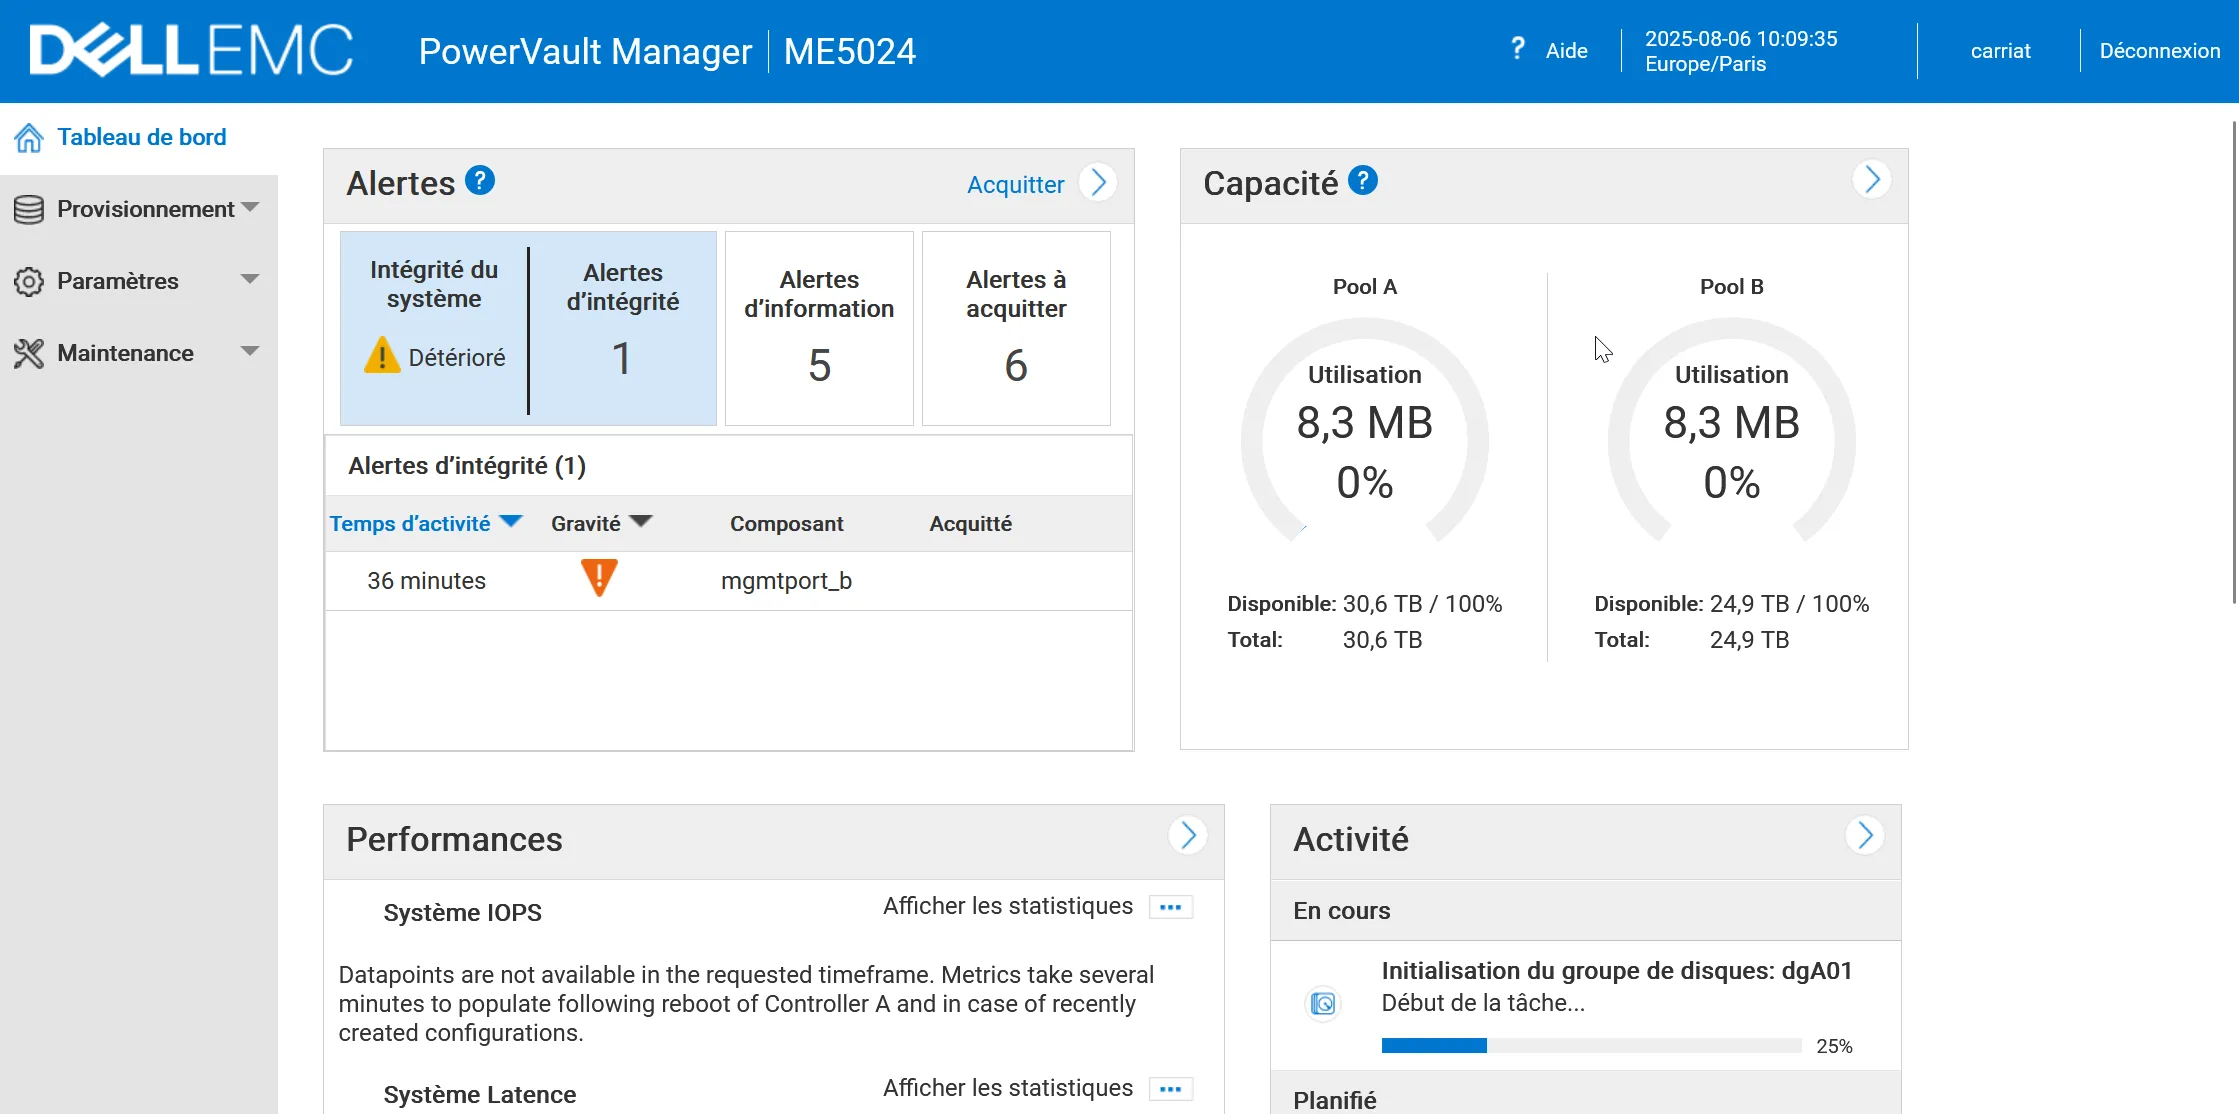Select the Alertes d'information tile
Viewport: 2239px width, 1114px height.
tap(818, 328)
